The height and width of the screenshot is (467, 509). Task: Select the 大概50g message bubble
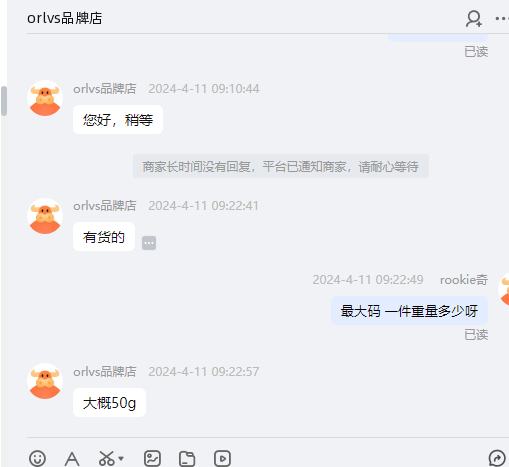click(x=109, y=403)
